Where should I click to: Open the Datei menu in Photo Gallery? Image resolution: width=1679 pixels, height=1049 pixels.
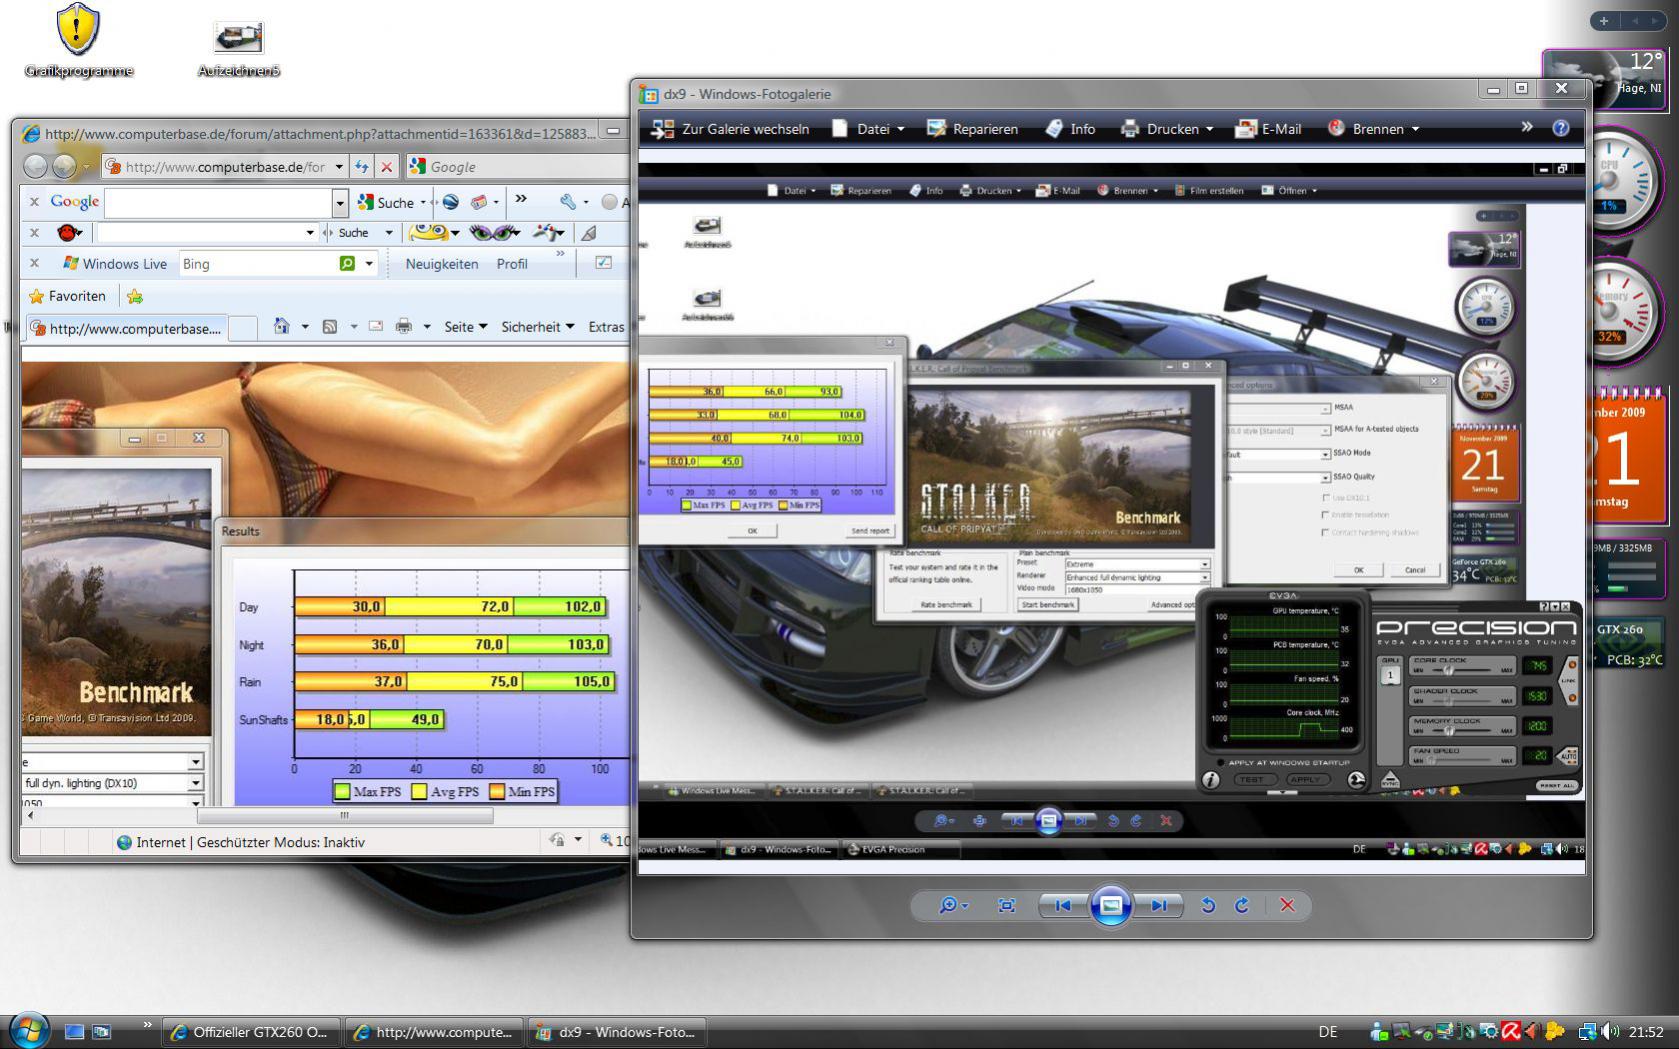click(868, 128)
